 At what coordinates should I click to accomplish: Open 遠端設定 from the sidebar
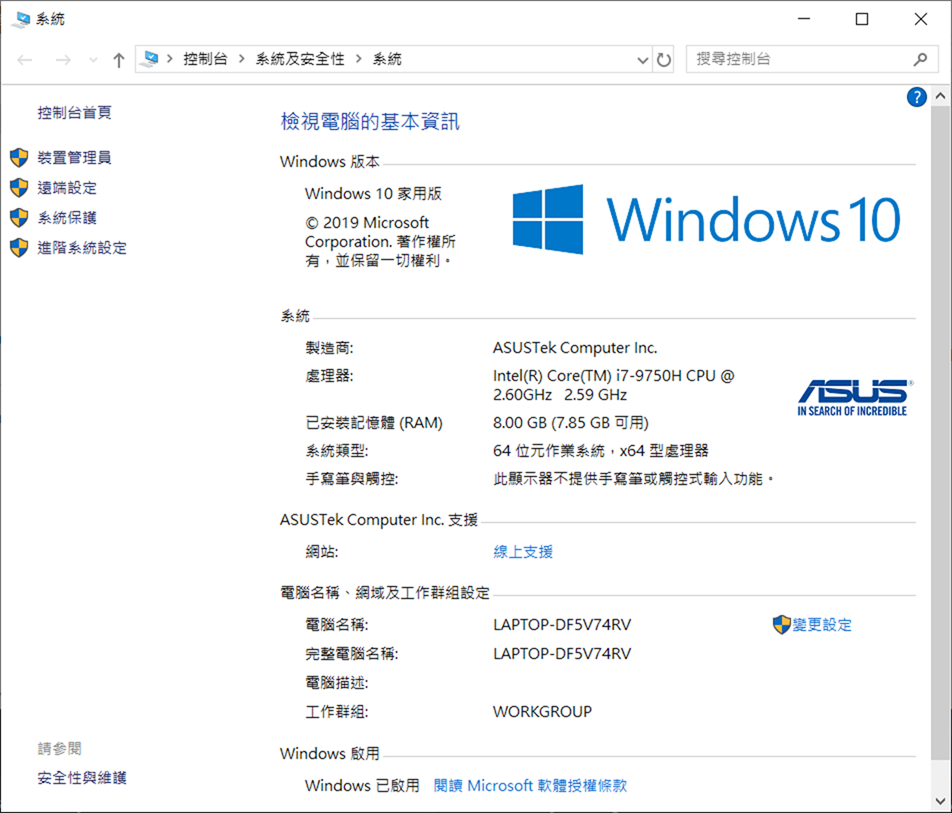68,187
